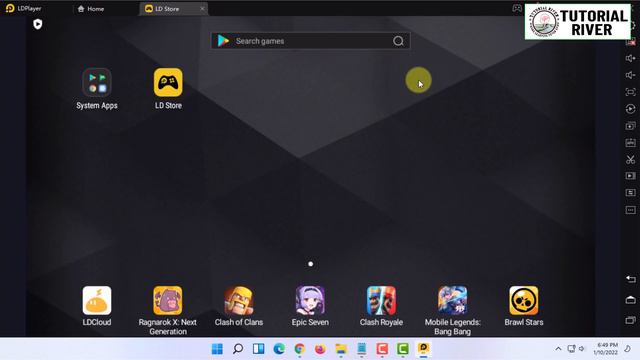The height and width of the screenshot is (360, 640).
Task: Open Firefox from taskbar
Action: [x=320, y=349]
